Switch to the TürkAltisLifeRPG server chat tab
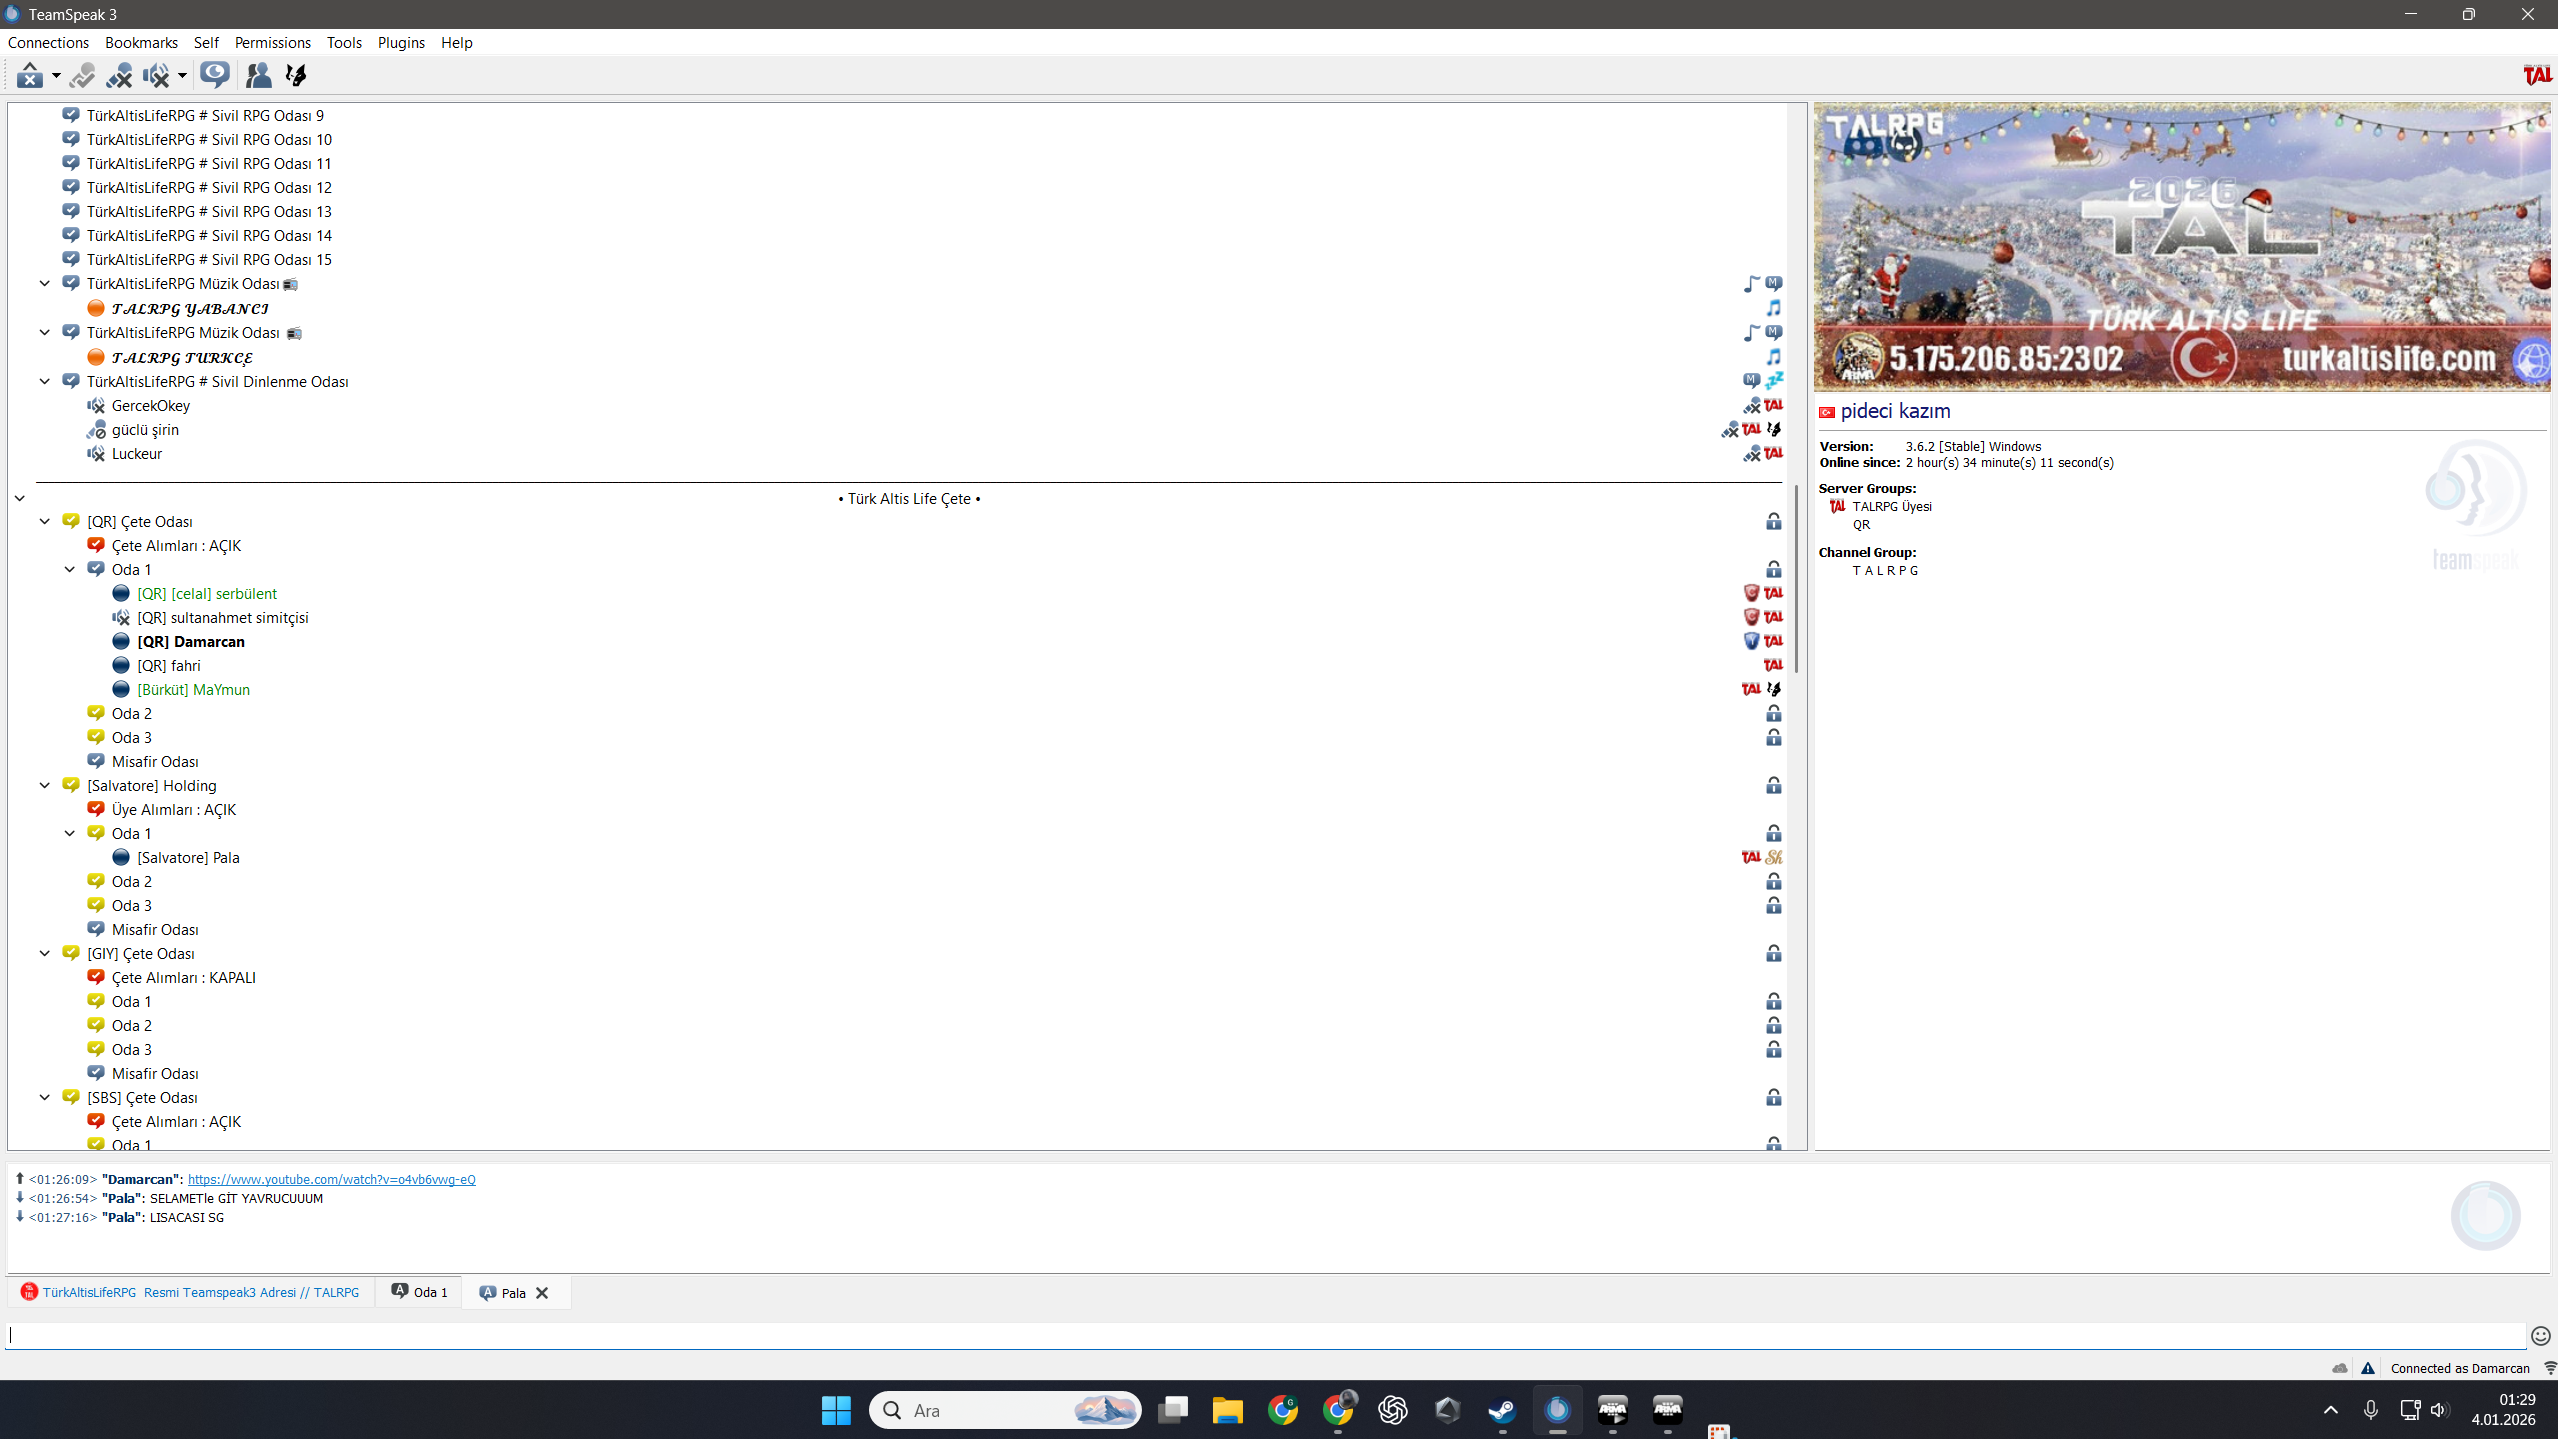The image size is (2558, 1439). (x=191, y=1292)
